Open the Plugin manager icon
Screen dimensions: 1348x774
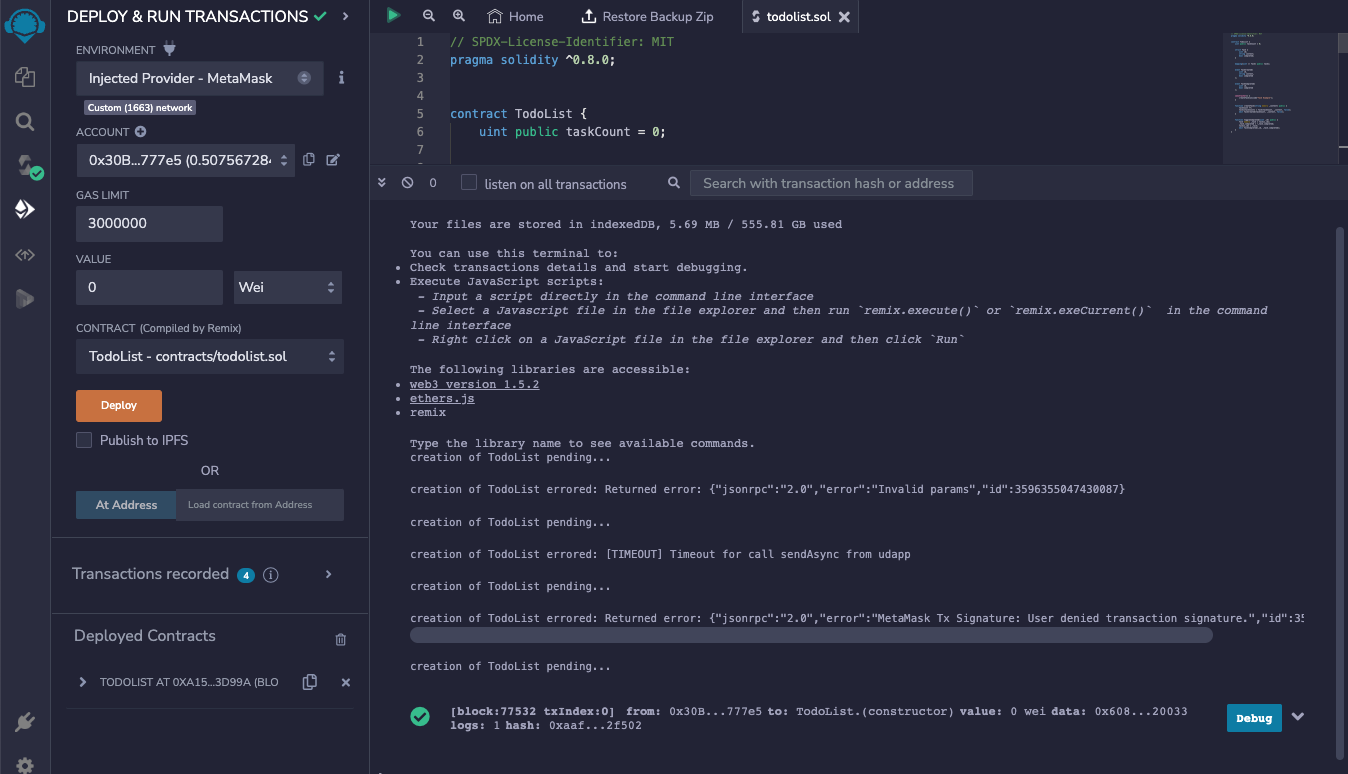pos(25,721)
